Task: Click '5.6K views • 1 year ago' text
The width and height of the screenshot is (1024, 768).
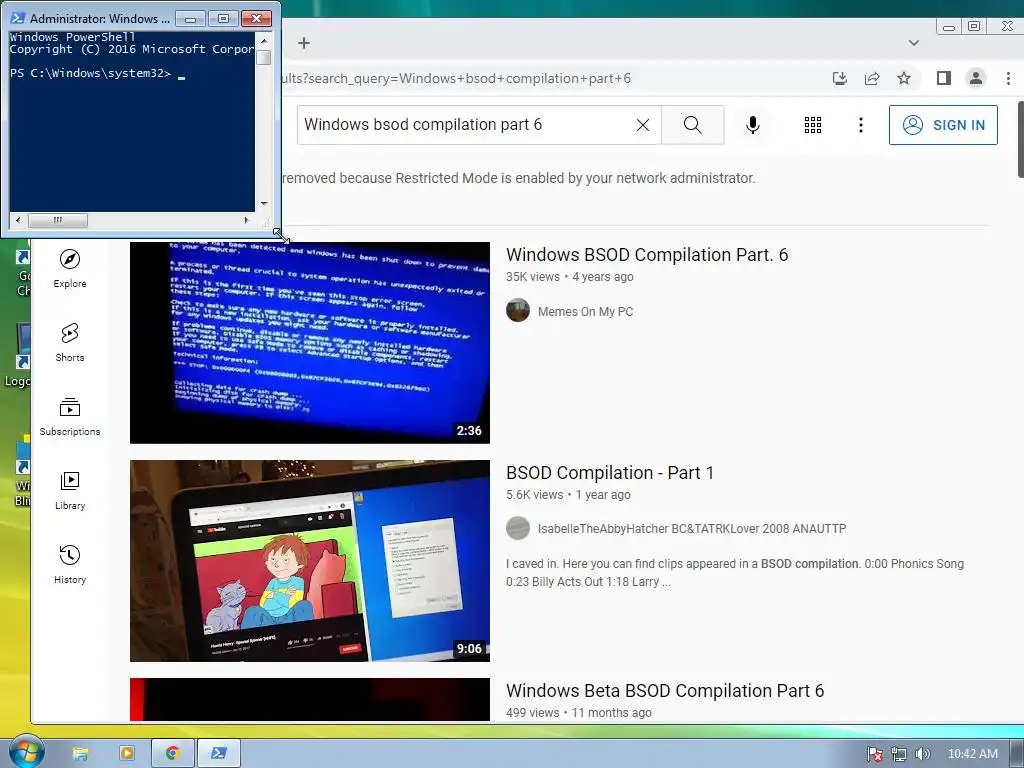Action: [568, 494]
